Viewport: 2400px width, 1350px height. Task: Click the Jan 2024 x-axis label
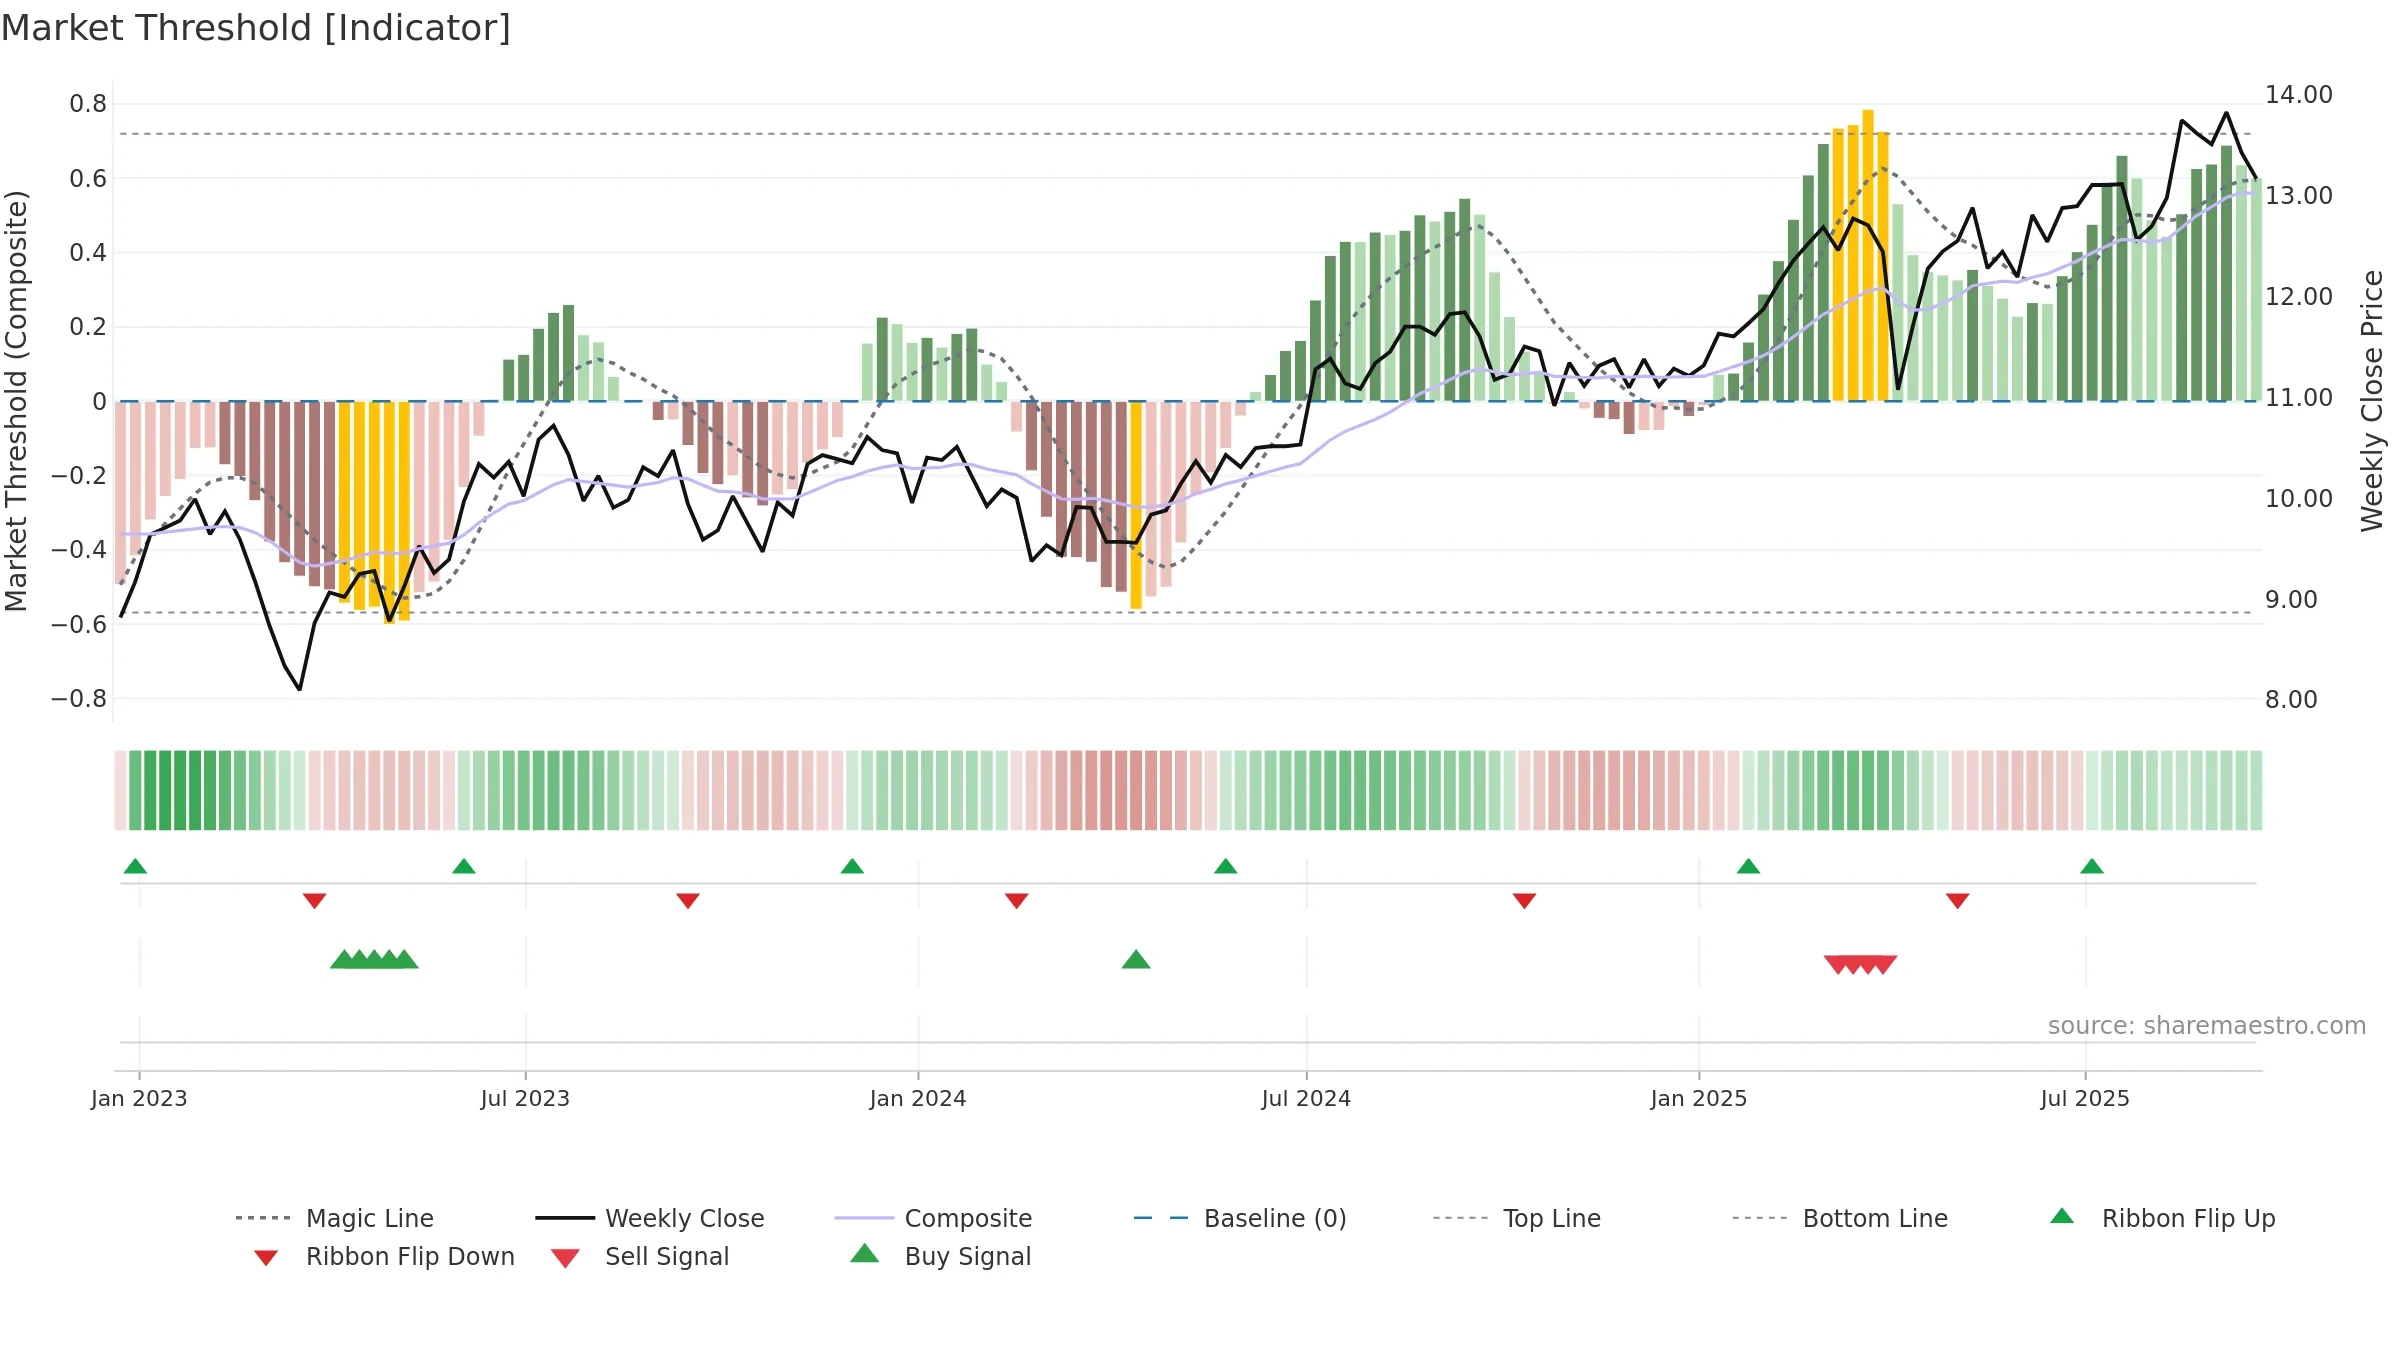[918, 1099]
